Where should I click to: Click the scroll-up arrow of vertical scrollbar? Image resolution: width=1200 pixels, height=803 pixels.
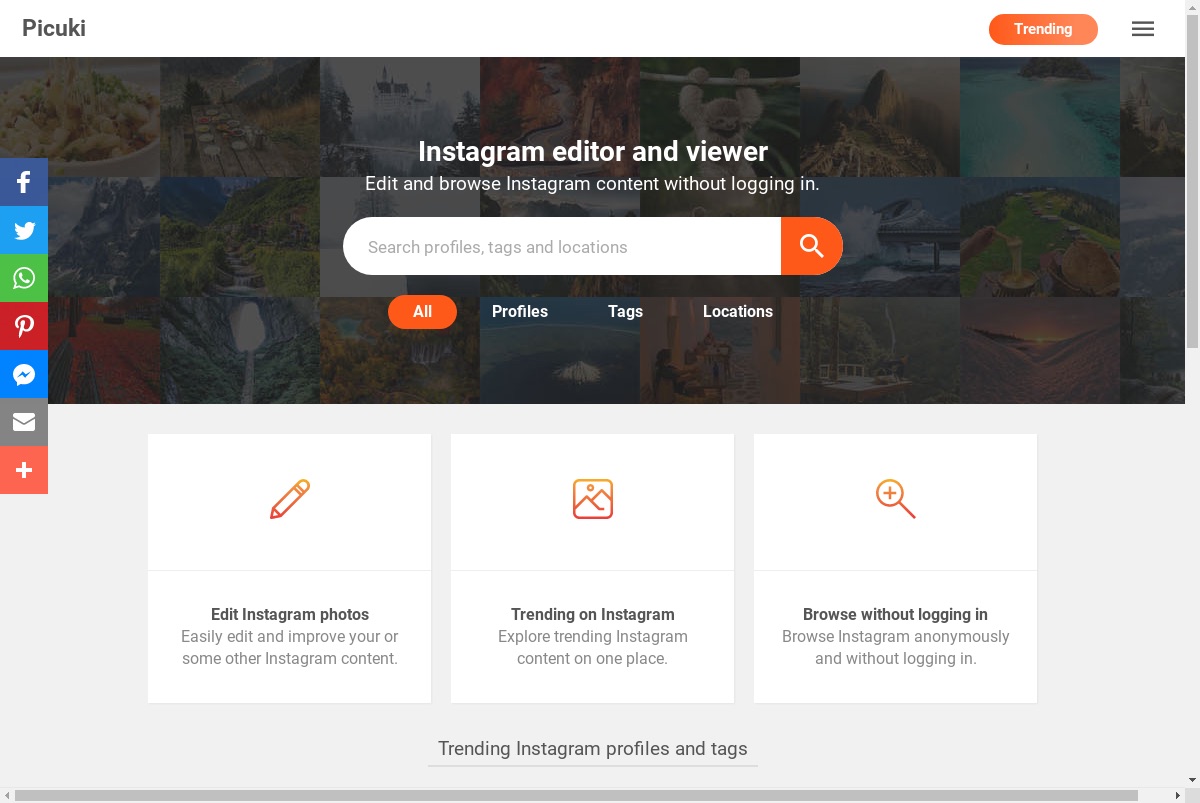click(x=1192, y=7)
